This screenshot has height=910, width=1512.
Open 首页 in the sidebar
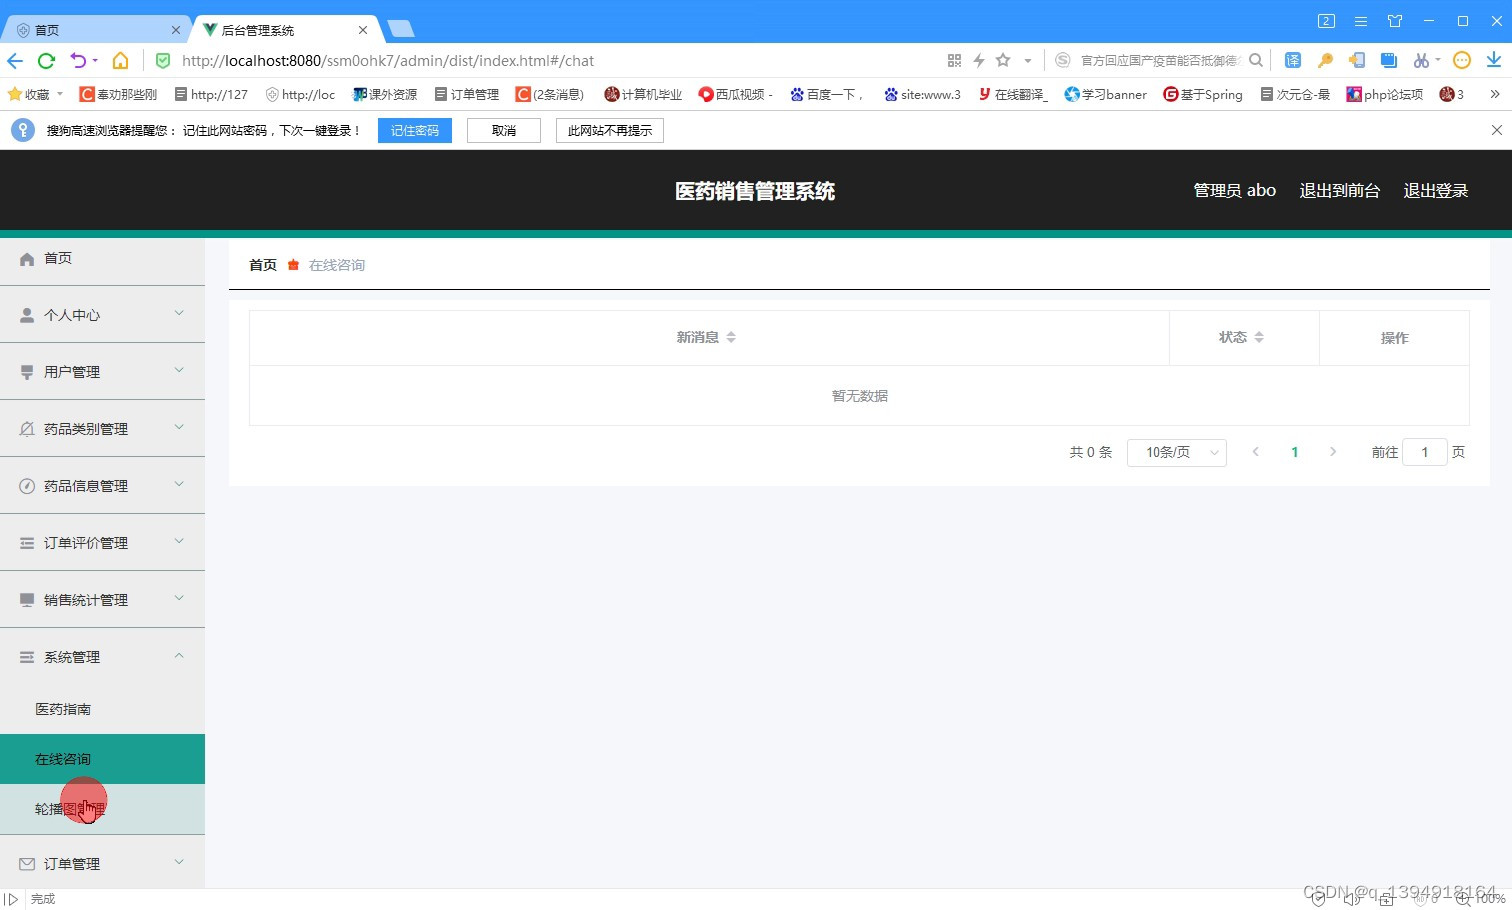point(102,258)
